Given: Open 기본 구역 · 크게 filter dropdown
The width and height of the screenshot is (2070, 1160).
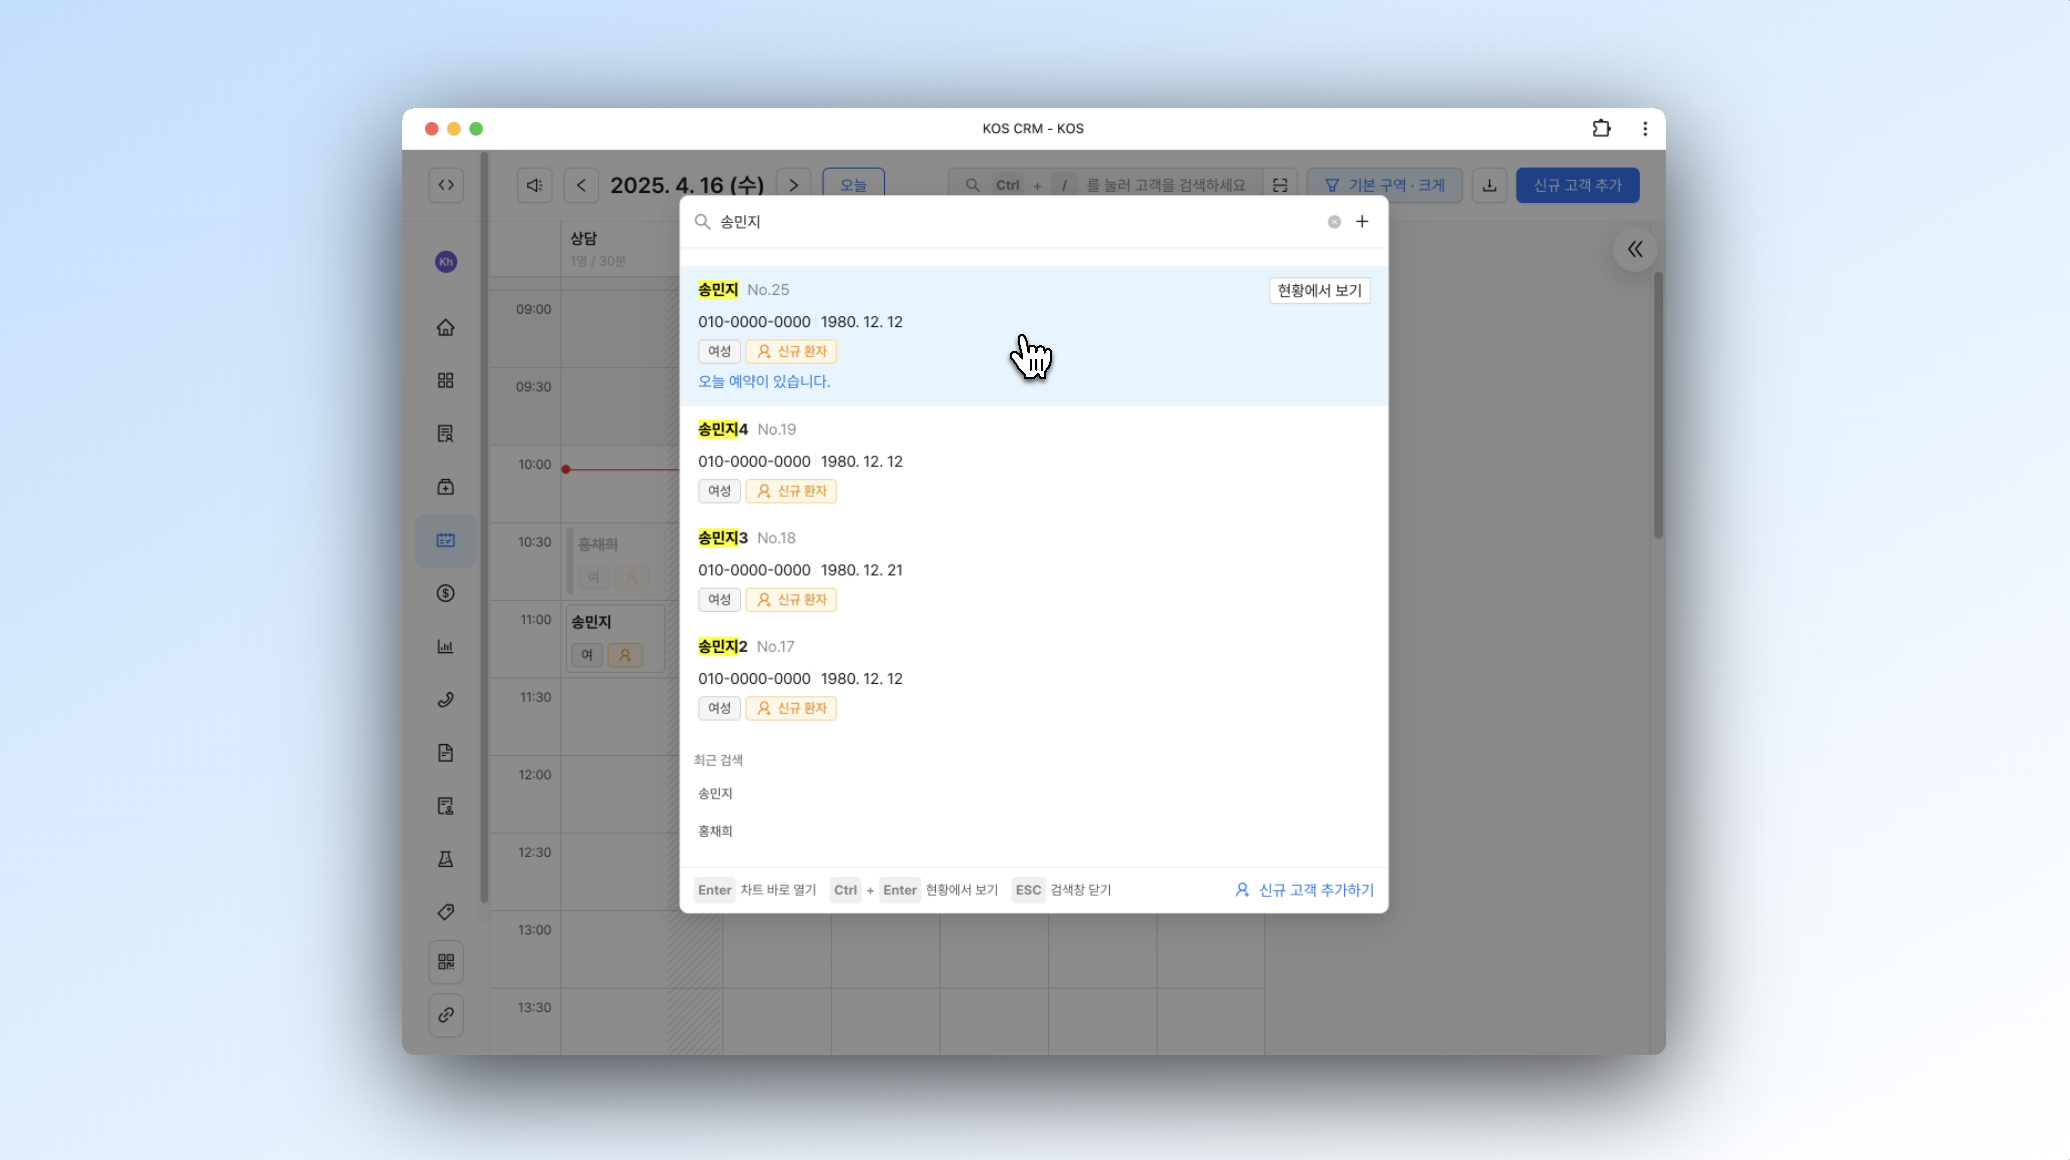Looking at the screenshot, I should (1384, 185).
